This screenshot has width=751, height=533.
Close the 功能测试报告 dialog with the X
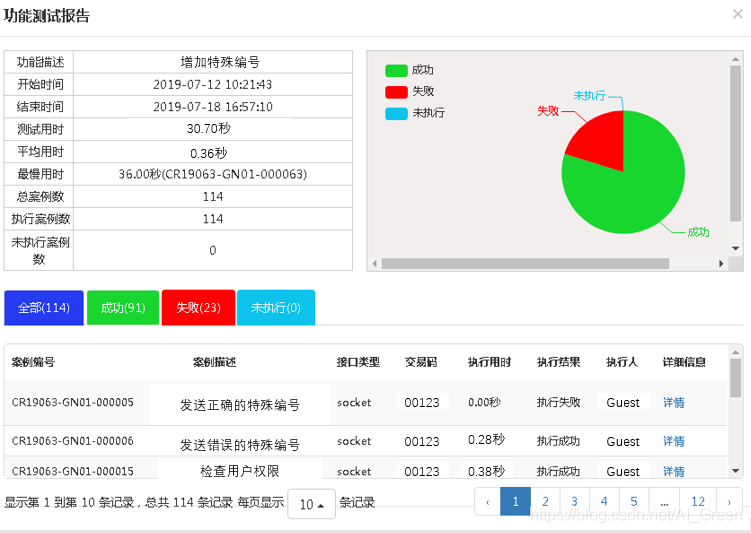tap(738, 14)
